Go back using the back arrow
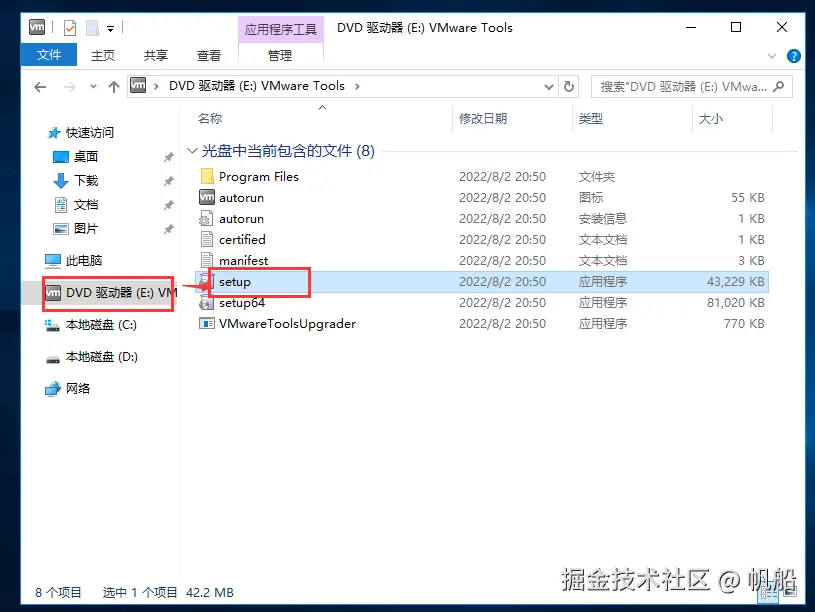The width and height of the screenshot is (815, 612). coord(40,87)
